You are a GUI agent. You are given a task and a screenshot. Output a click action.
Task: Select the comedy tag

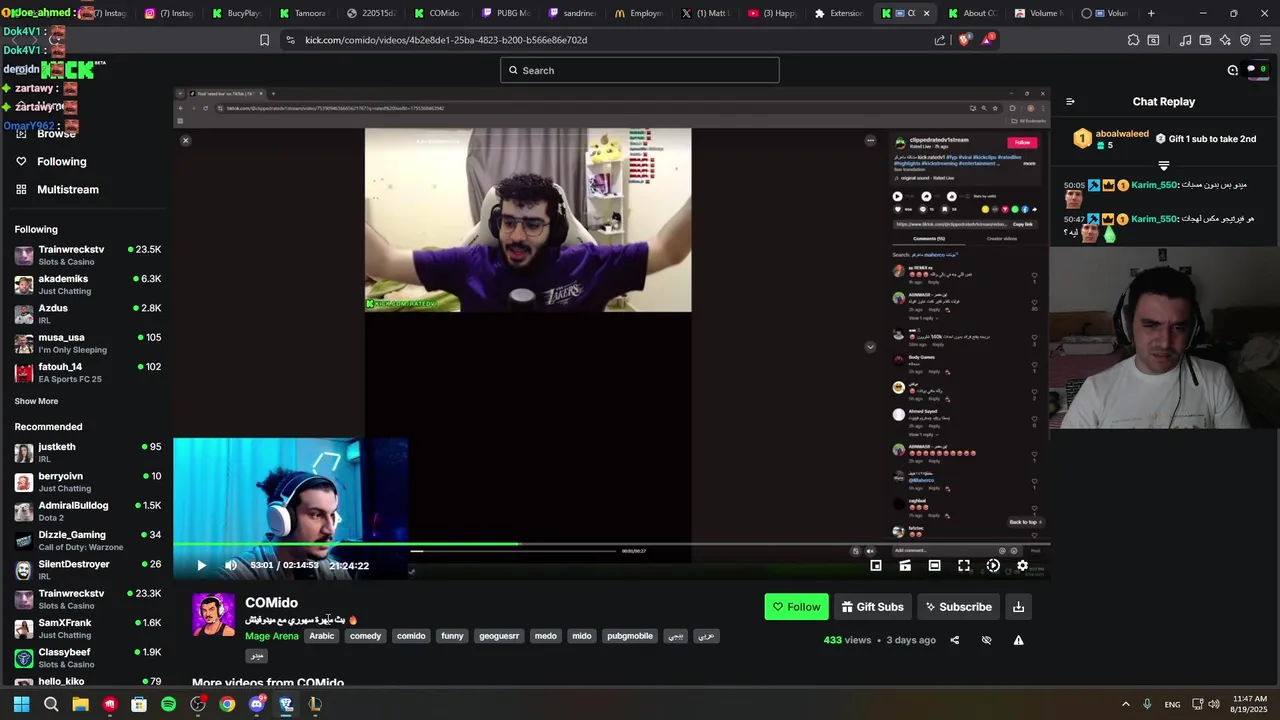coord(365,636)
